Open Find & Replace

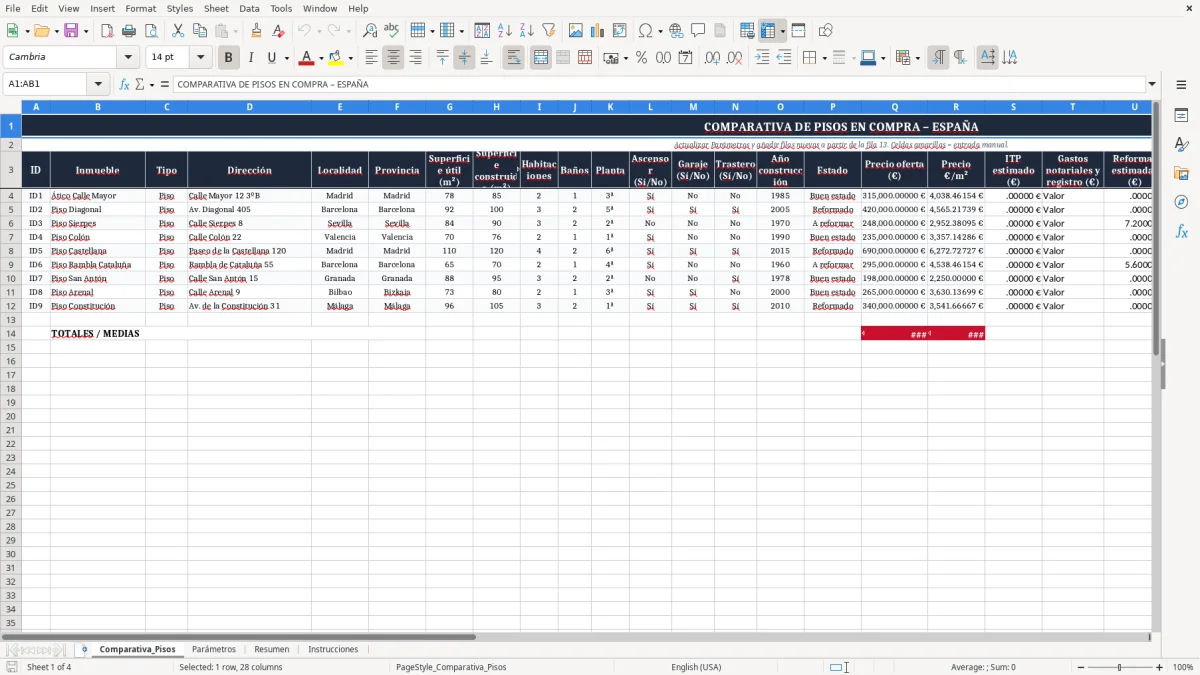click(370, 31)
